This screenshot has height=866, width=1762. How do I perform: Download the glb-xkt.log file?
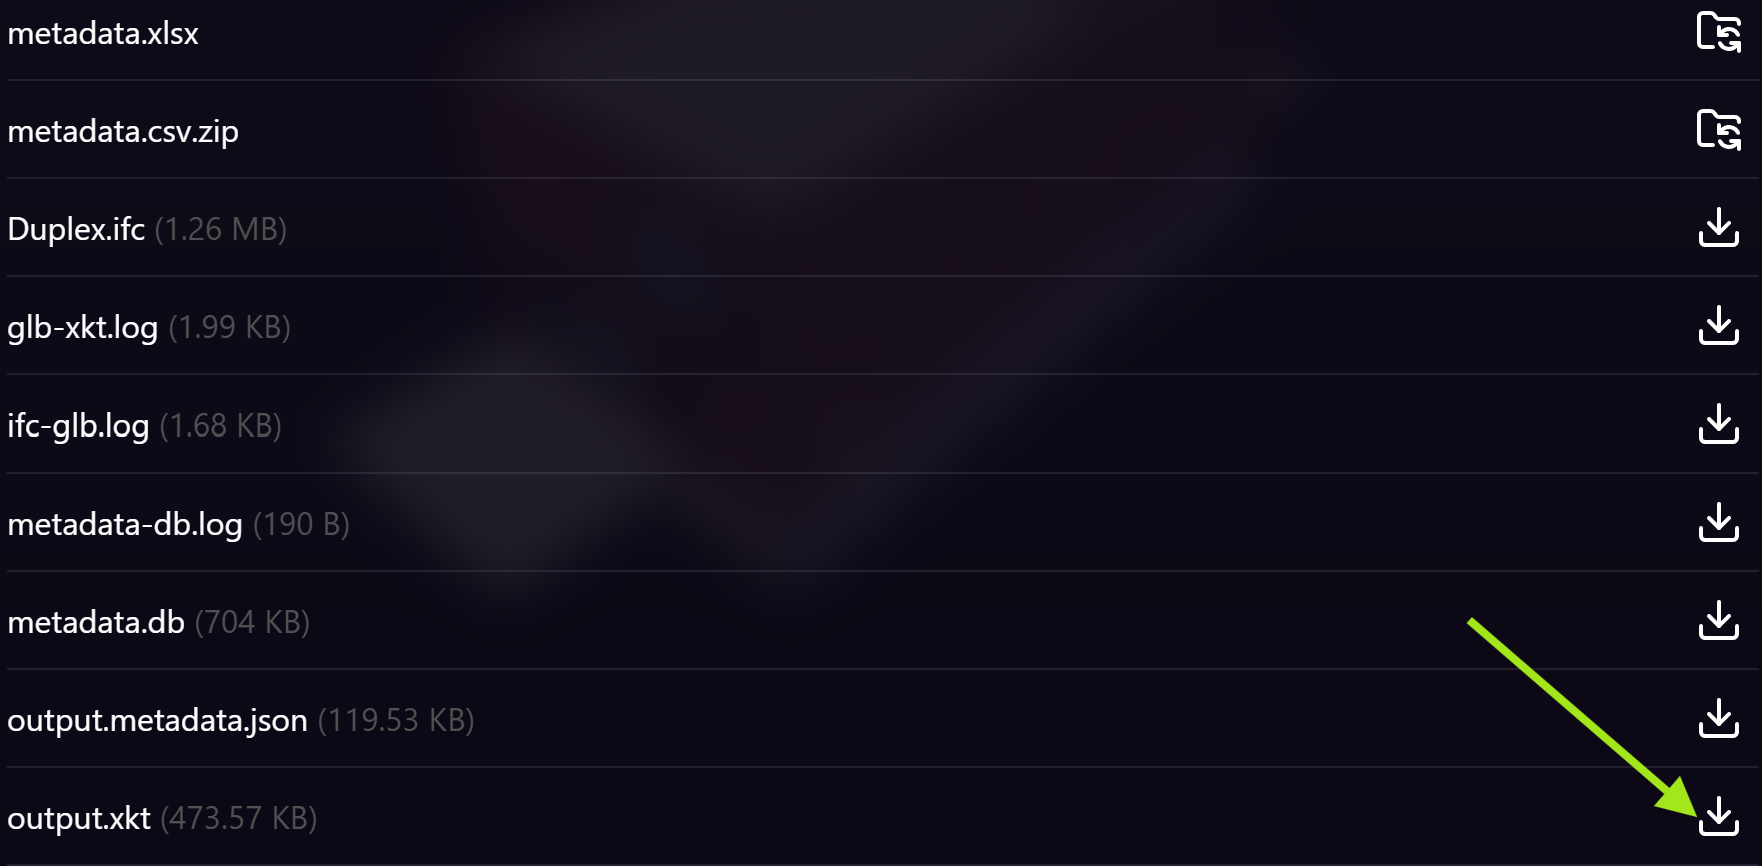tap(1718, 326)
